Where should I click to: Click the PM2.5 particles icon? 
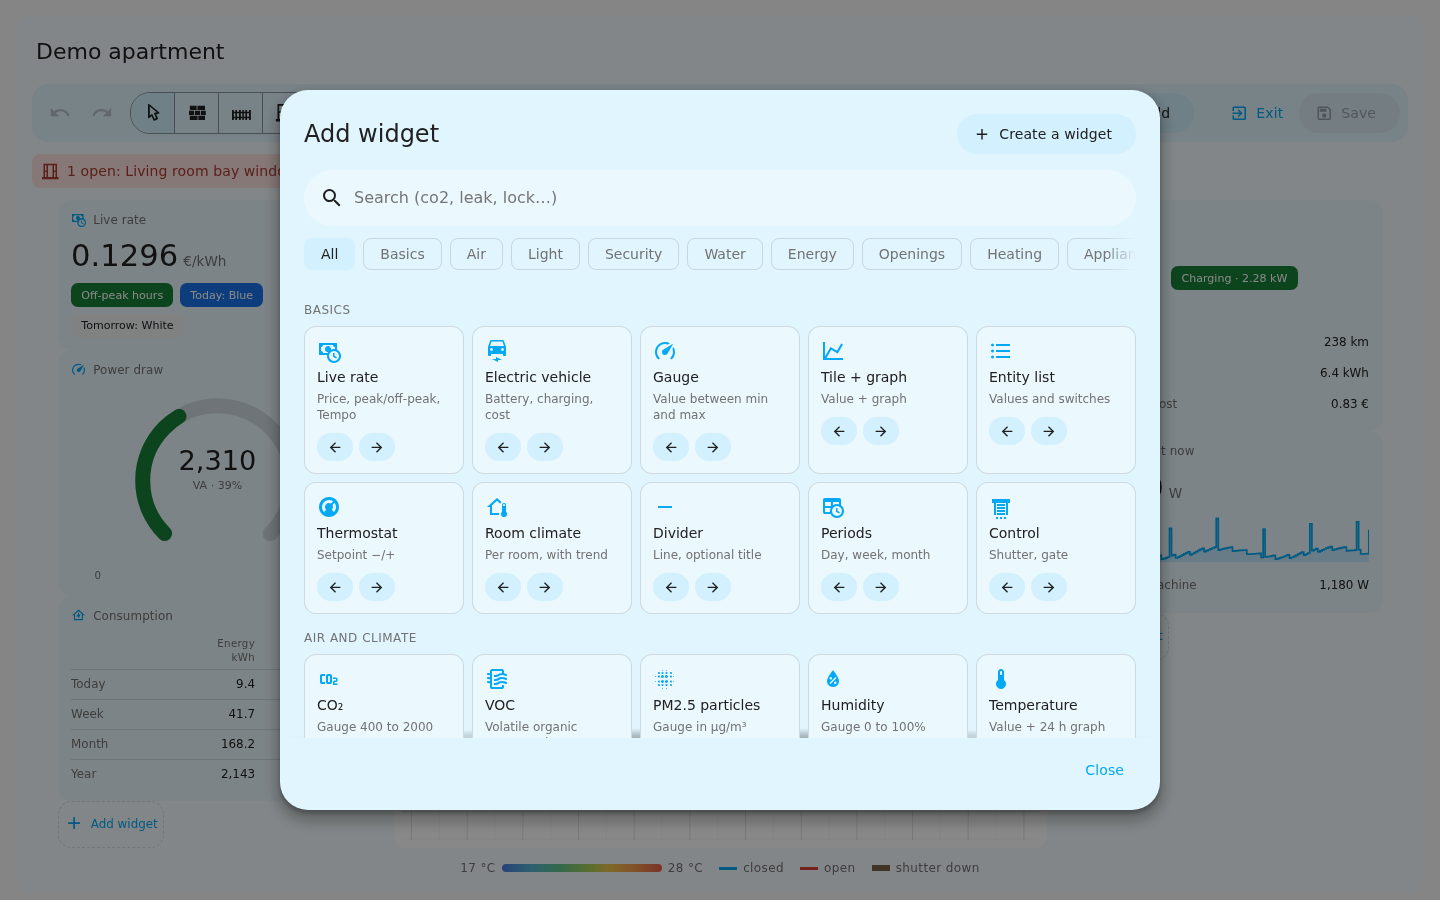[665, 679]
